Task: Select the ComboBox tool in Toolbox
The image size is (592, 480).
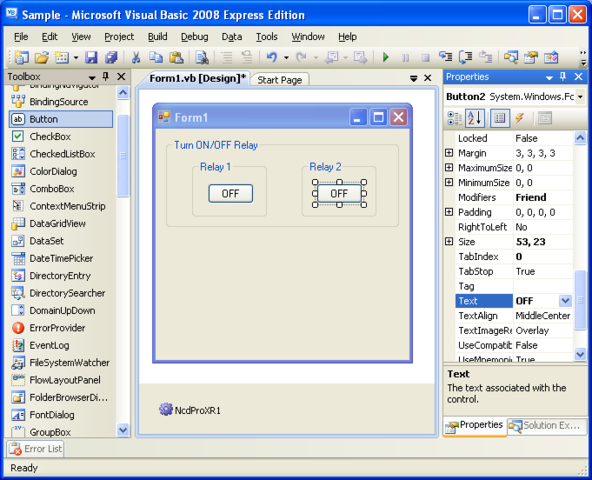Action: (61, 189)
